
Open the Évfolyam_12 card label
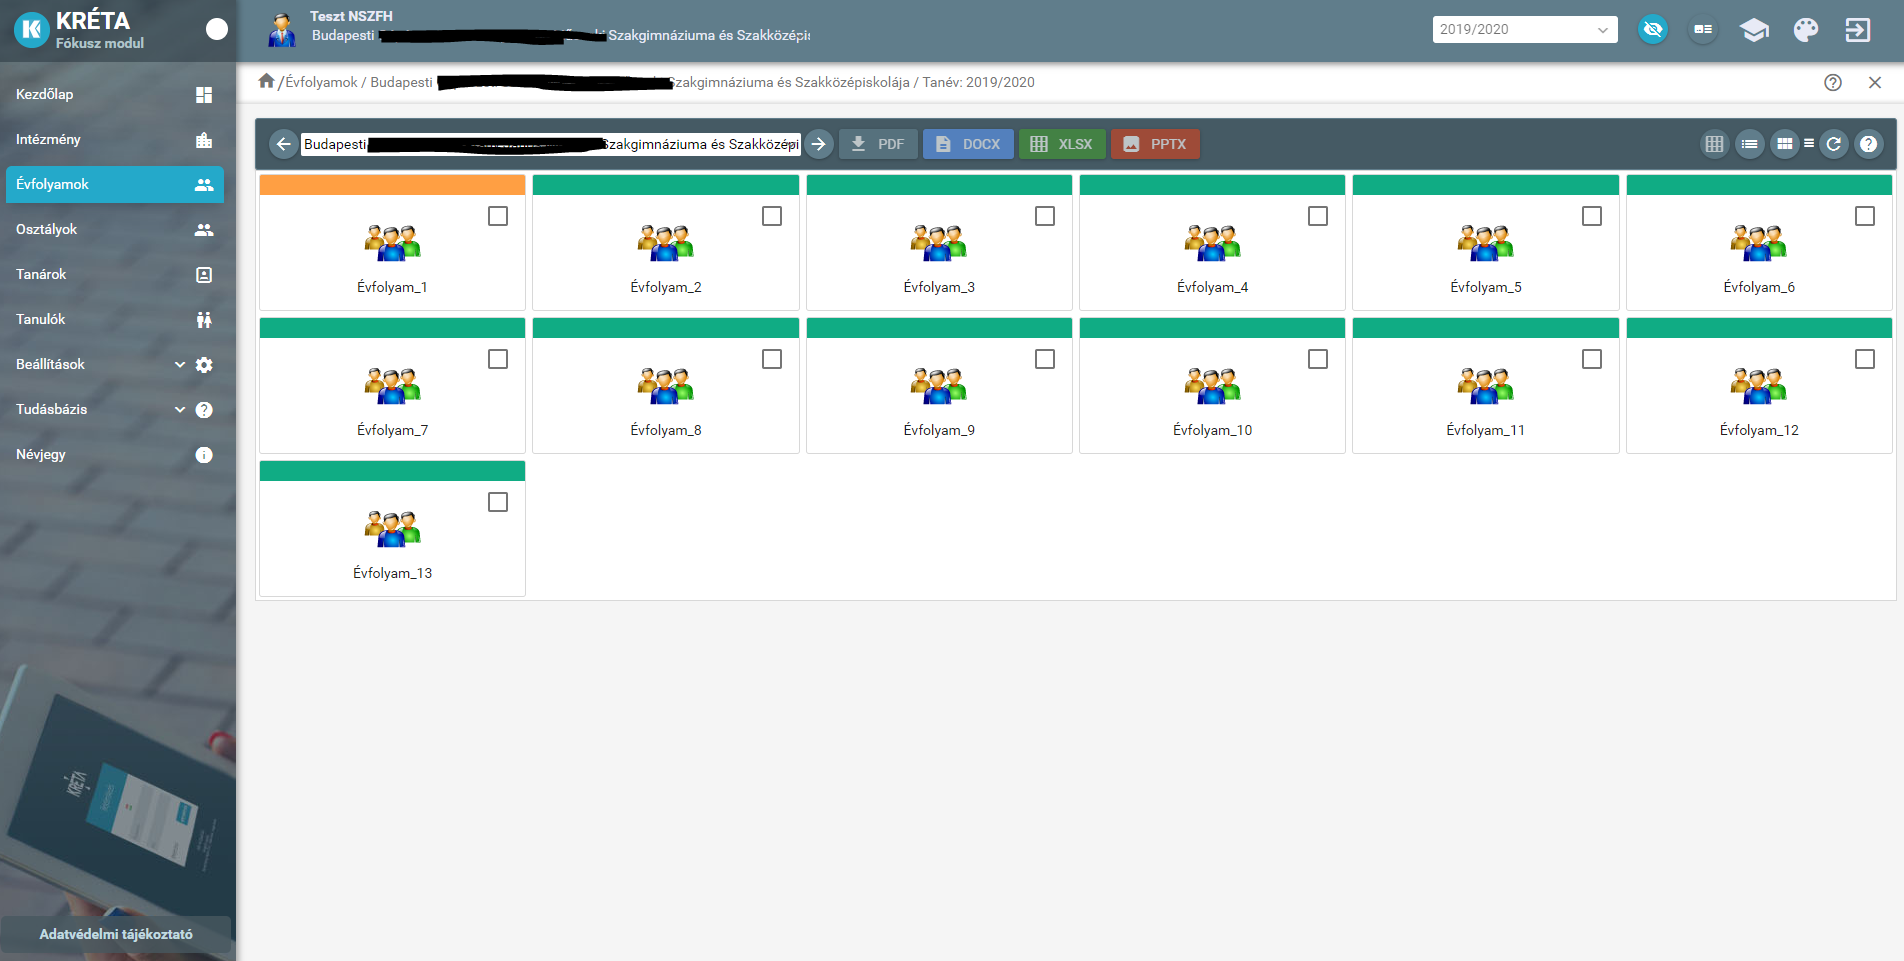[x=1759, y=430]
